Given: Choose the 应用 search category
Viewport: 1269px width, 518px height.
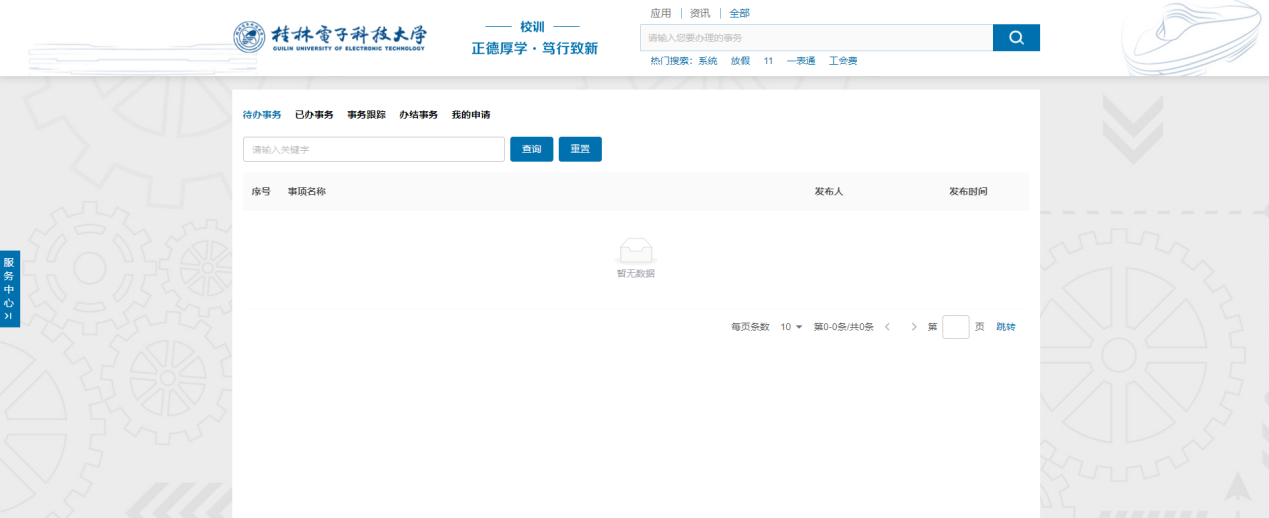Looking at the screenshot, I should coord(660,13).
